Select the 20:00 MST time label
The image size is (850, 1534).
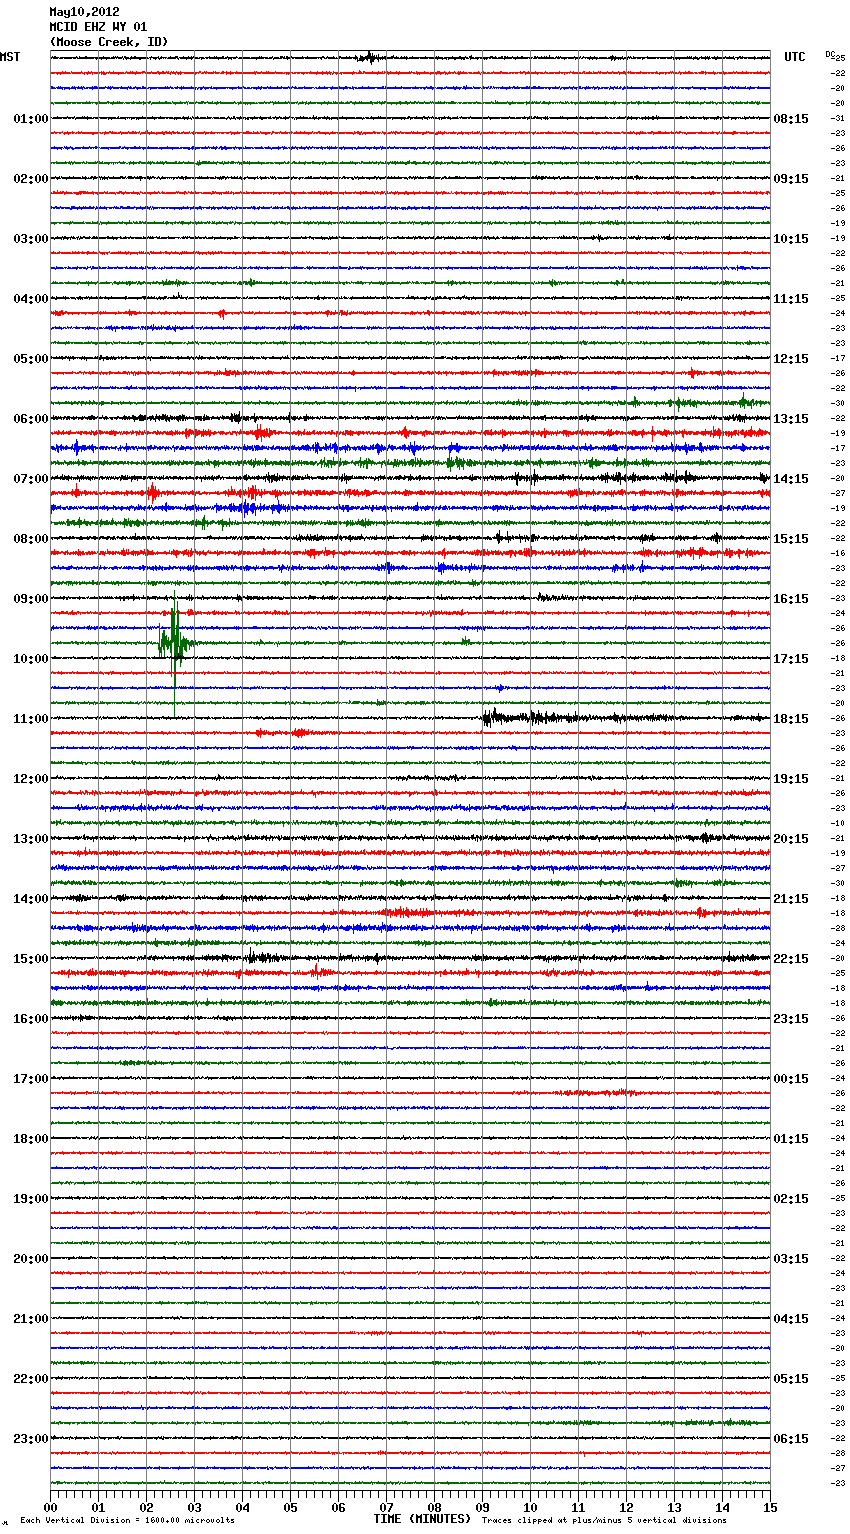pyautogui.click(x=31, y=1259)
